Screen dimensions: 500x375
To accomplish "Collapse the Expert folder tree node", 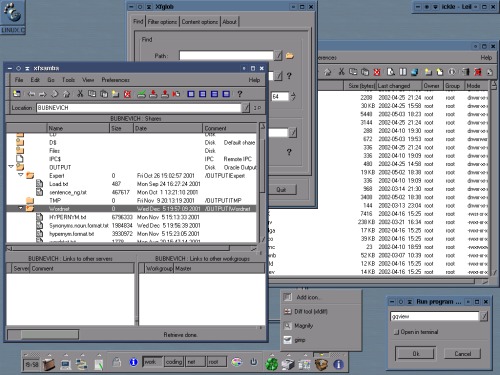I will point(21,174).
